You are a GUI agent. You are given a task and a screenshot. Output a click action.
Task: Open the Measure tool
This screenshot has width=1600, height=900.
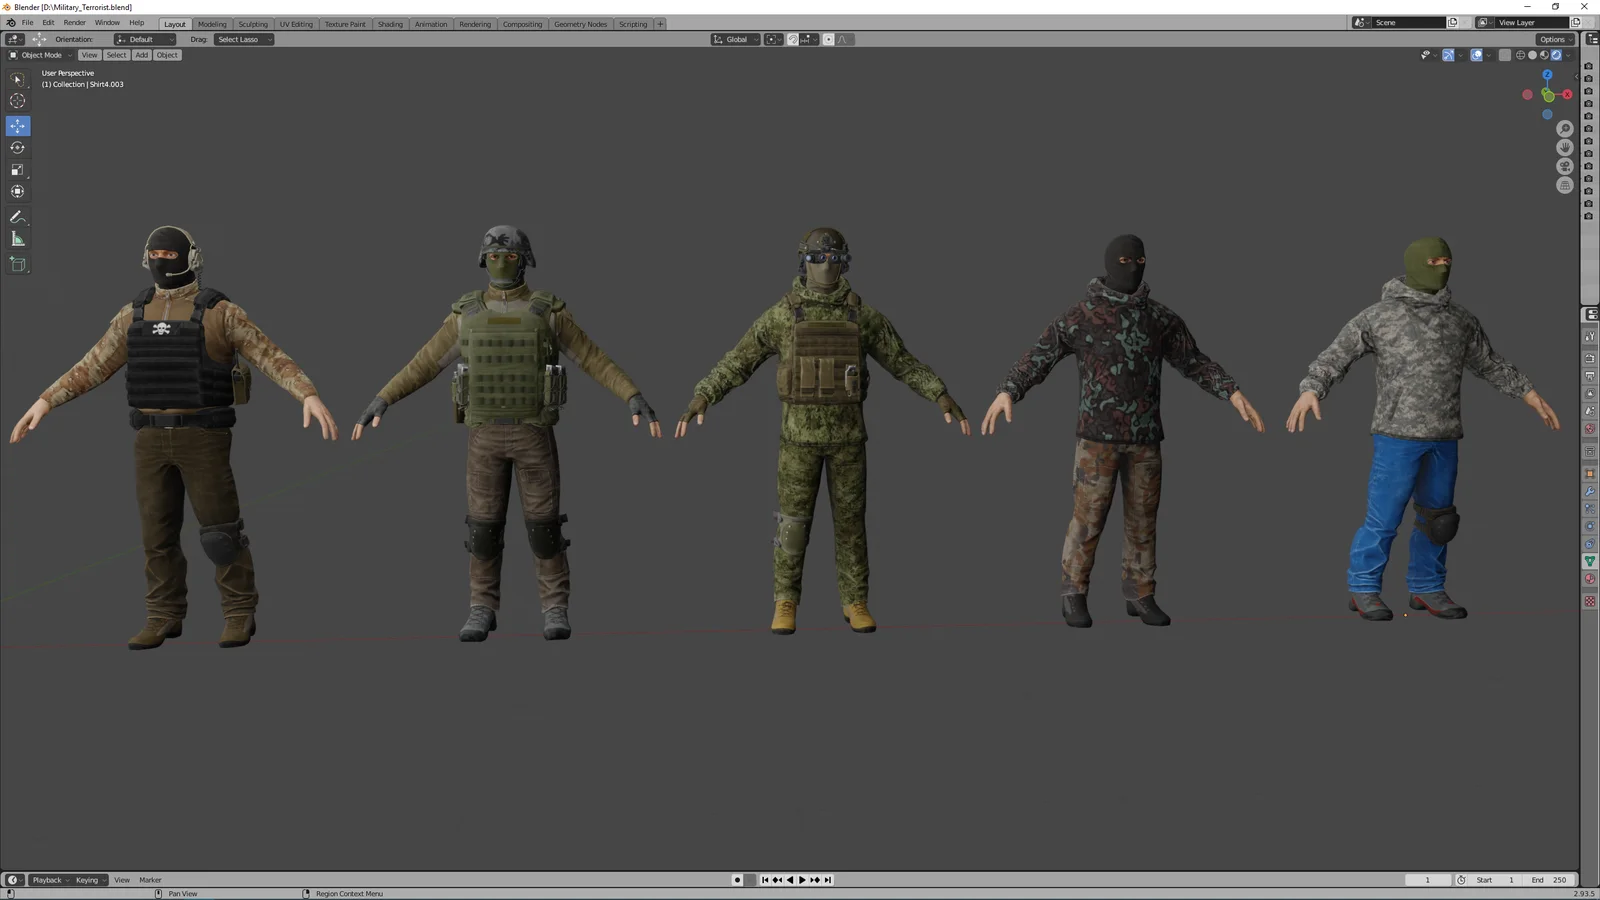tap(17, 238)
